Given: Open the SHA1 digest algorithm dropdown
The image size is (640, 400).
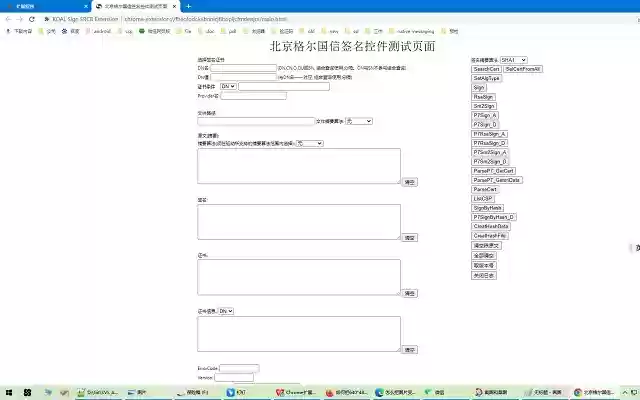Looking at the screenshot, I should [x=513, y=60].
